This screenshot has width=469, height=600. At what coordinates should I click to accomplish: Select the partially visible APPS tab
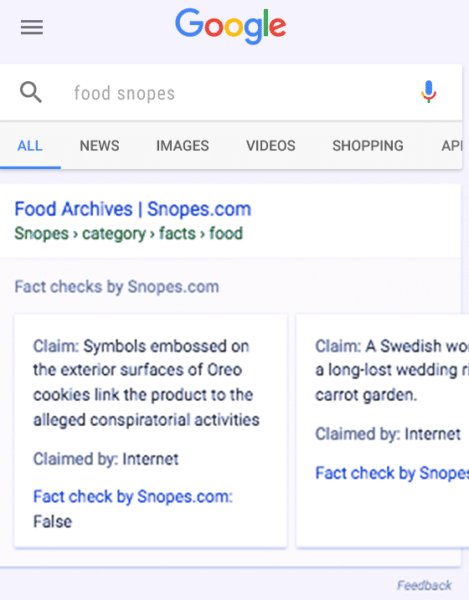point(452,146)
